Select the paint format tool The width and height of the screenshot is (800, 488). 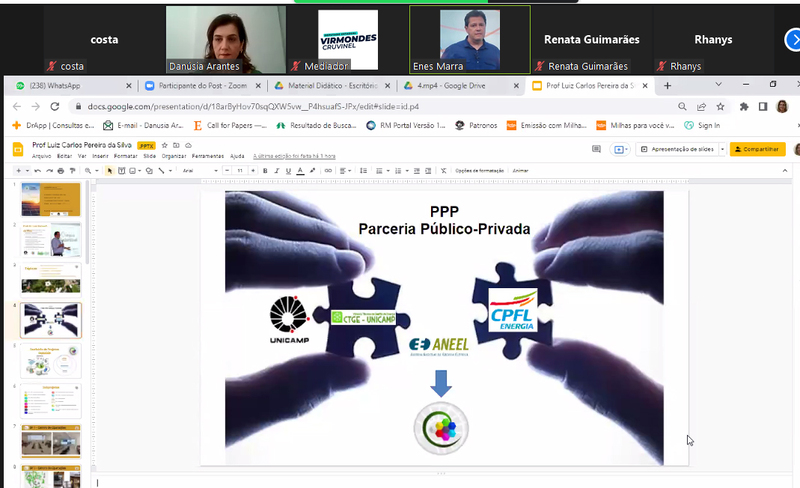(x=72, y=171)
